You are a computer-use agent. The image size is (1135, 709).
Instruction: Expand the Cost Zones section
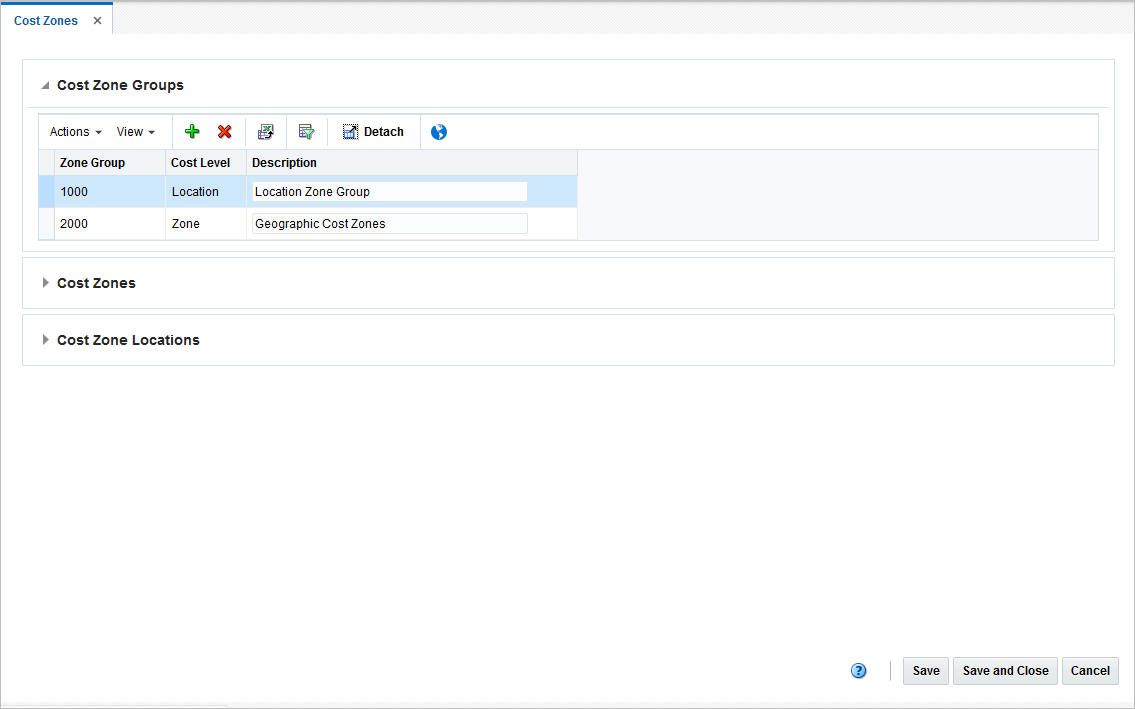(x=45, y=282)
